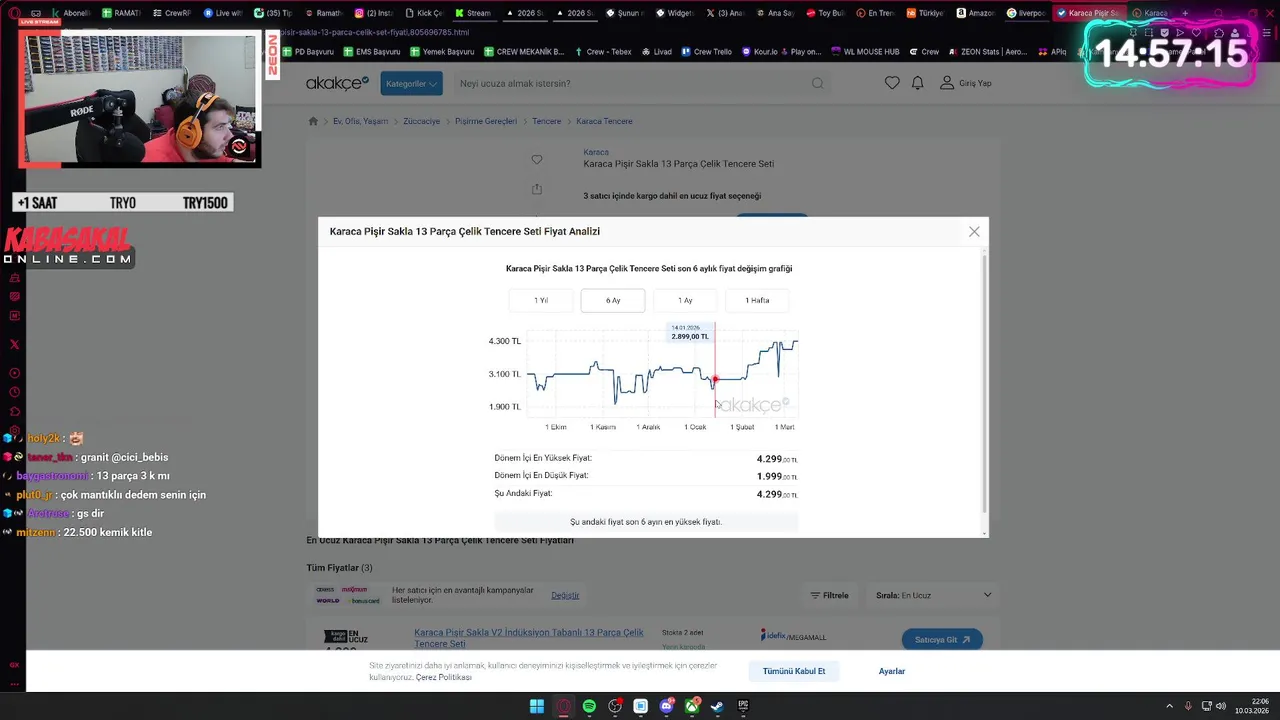This screenshot has width=1280, height=720.
Task: Select the 1 Hafta price range
Action: pos(757,300)
